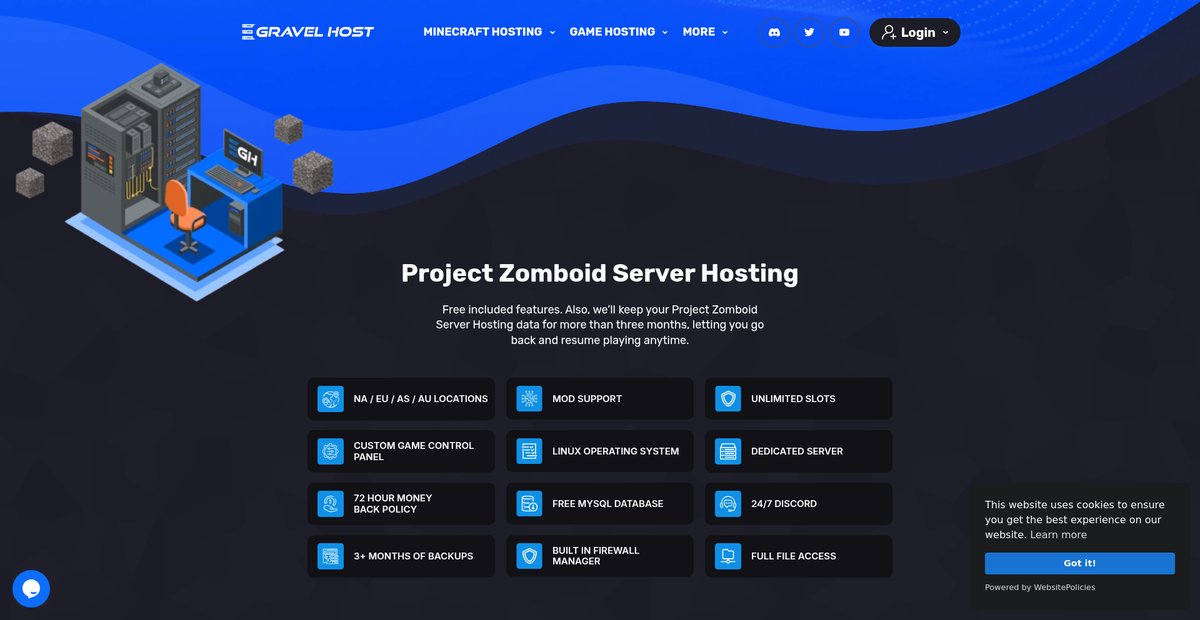This screenshot has width=1200, height=620.
Task: Select the NA / EU / AS / AU Locations label
Action: pos(421,399)
